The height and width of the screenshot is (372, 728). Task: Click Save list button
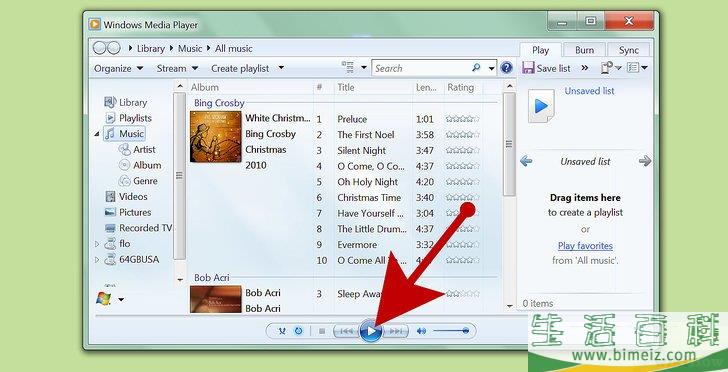(x=546, y=68)
